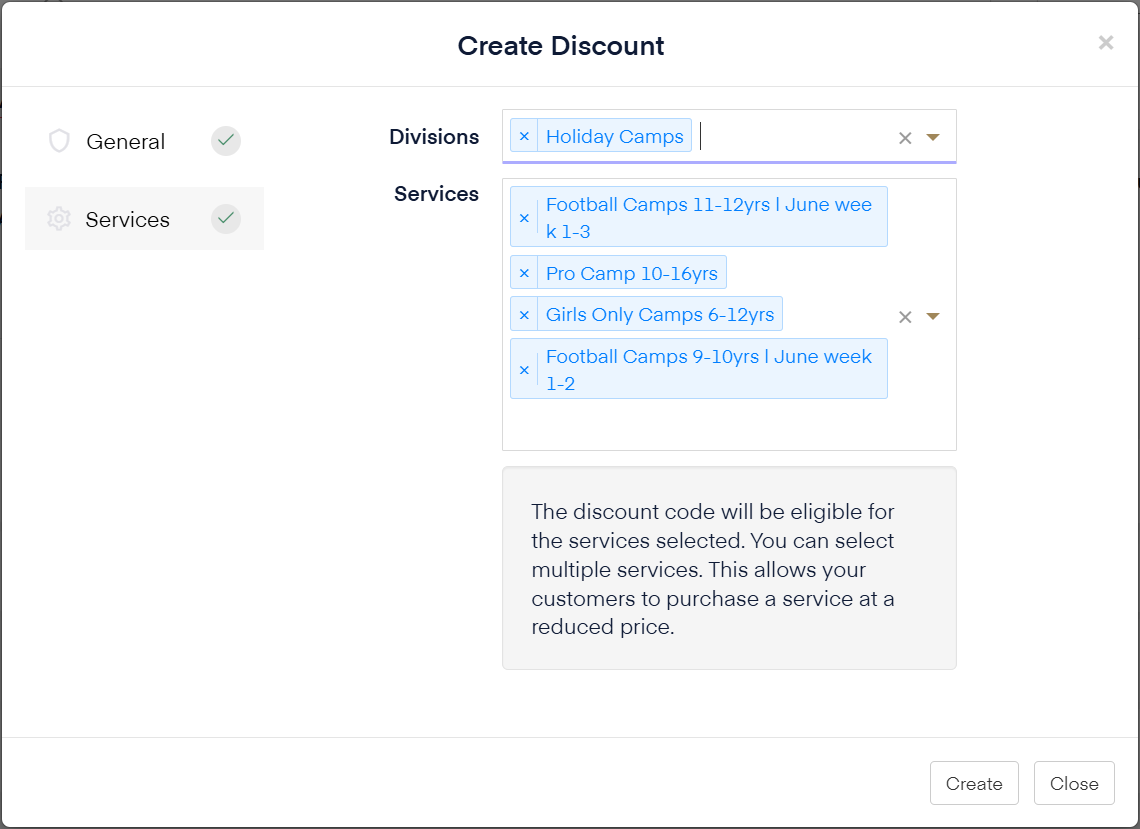
Task: Open the Services tab
Action: pos(128,220)
